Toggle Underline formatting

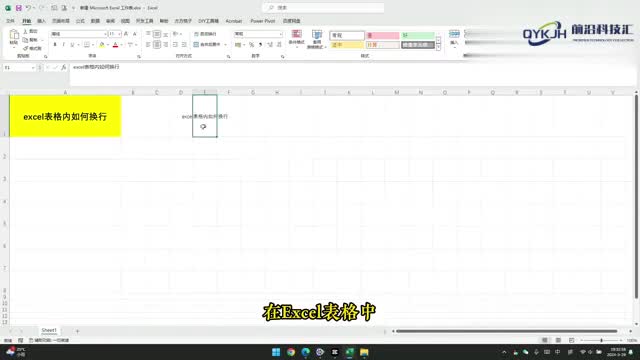point(72,44)
